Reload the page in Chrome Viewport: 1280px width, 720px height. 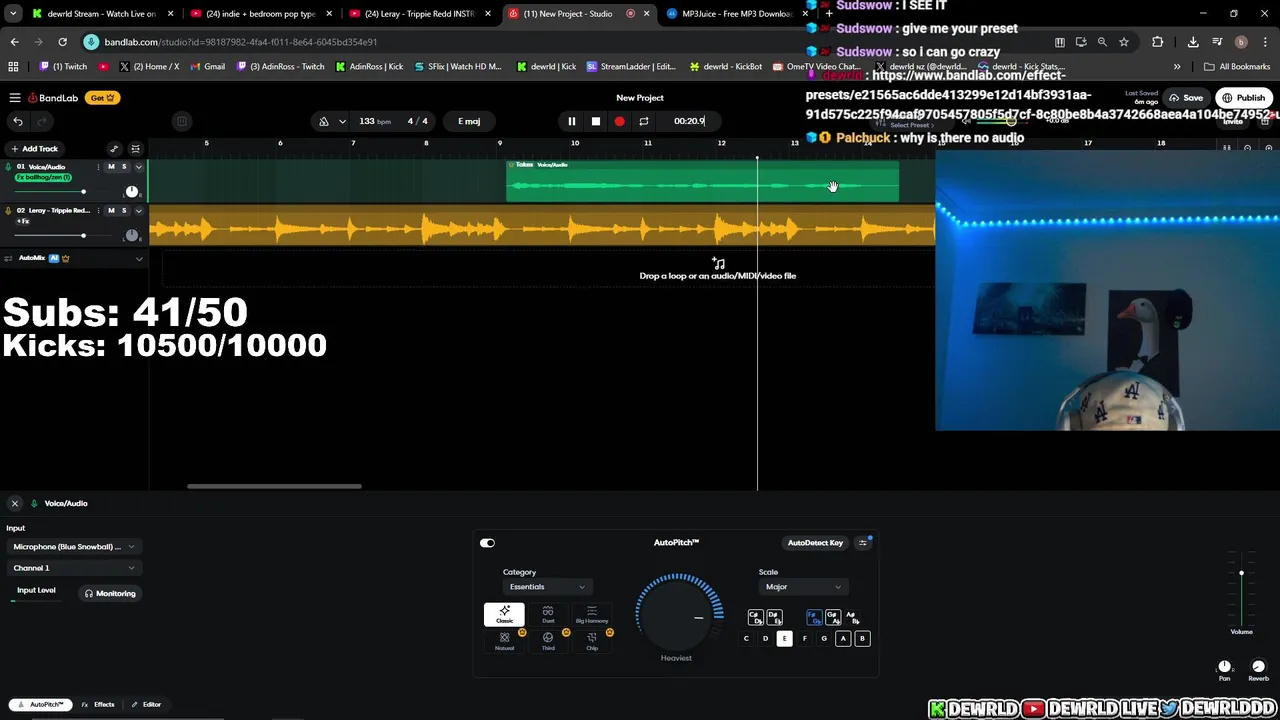[62, 42]
